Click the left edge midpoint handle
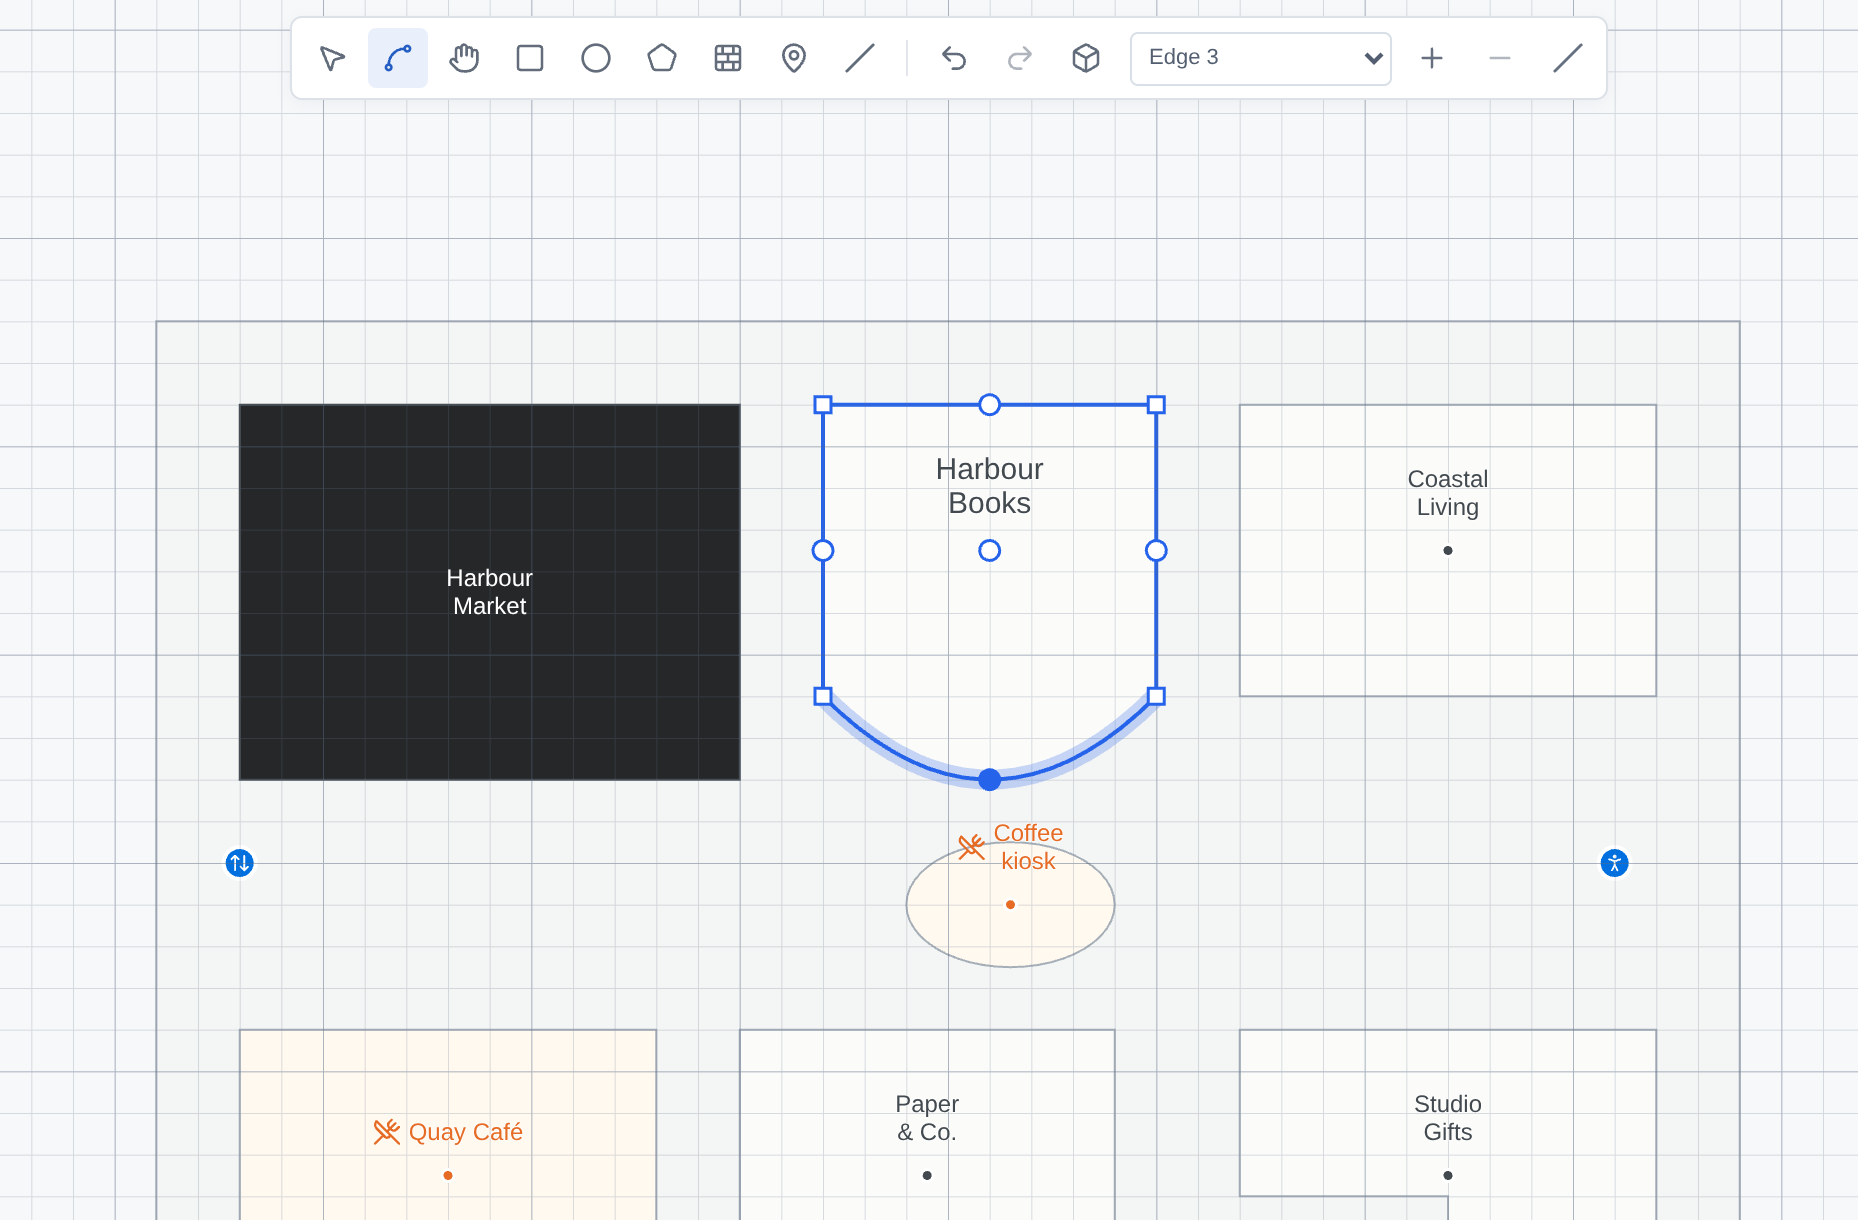1858x1220 pixels. tap(823, 551)
